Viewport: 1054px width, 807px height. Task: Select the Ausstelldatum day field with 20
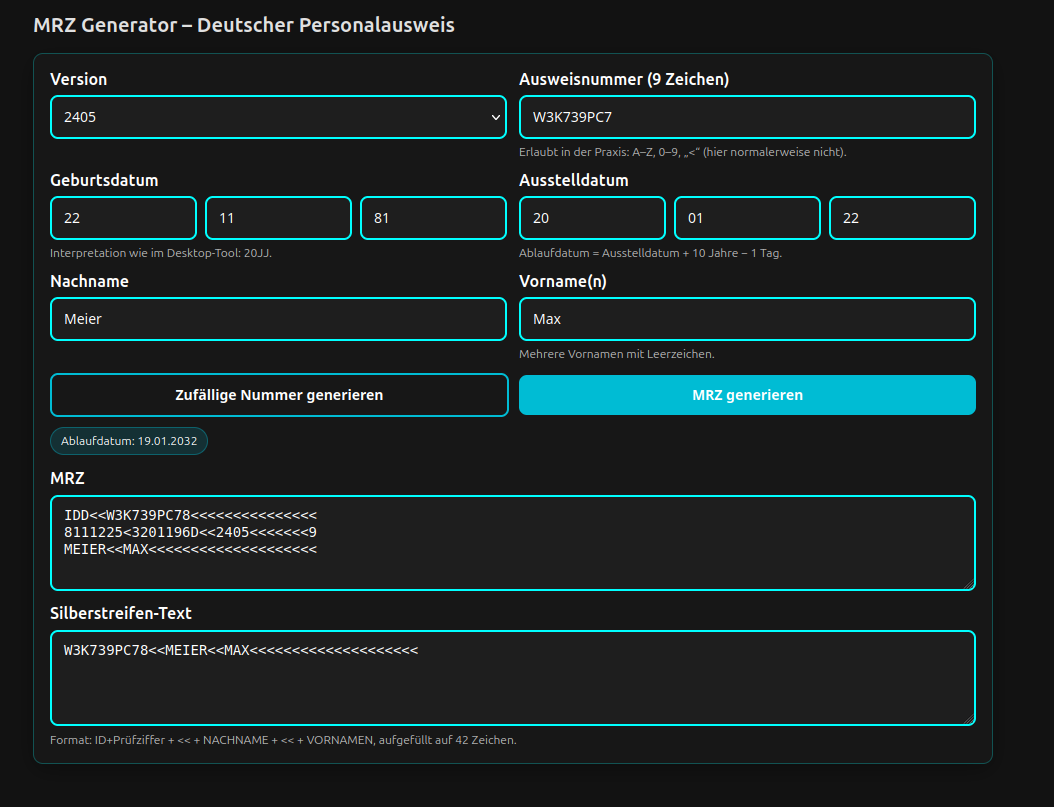tap(592, 218)
